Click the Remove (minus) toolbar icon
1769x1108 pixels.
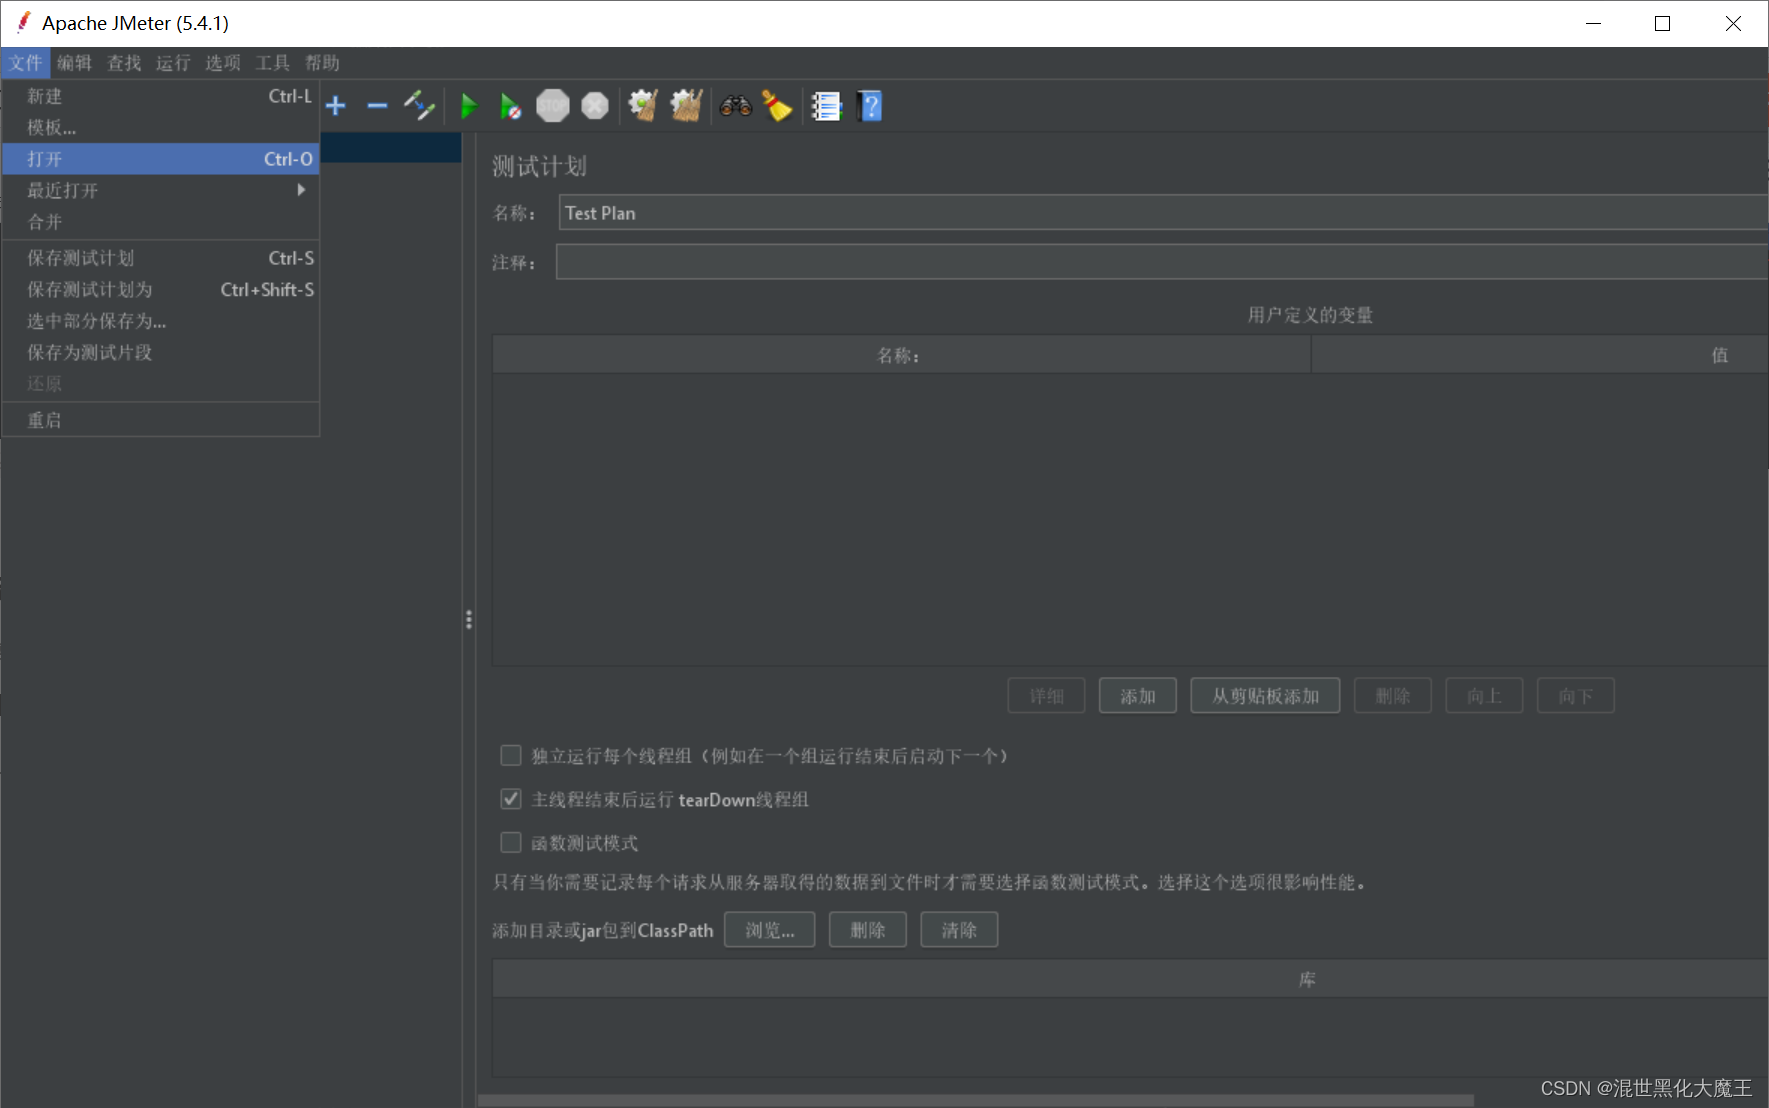pyautogui.click(x=377, y=106)
